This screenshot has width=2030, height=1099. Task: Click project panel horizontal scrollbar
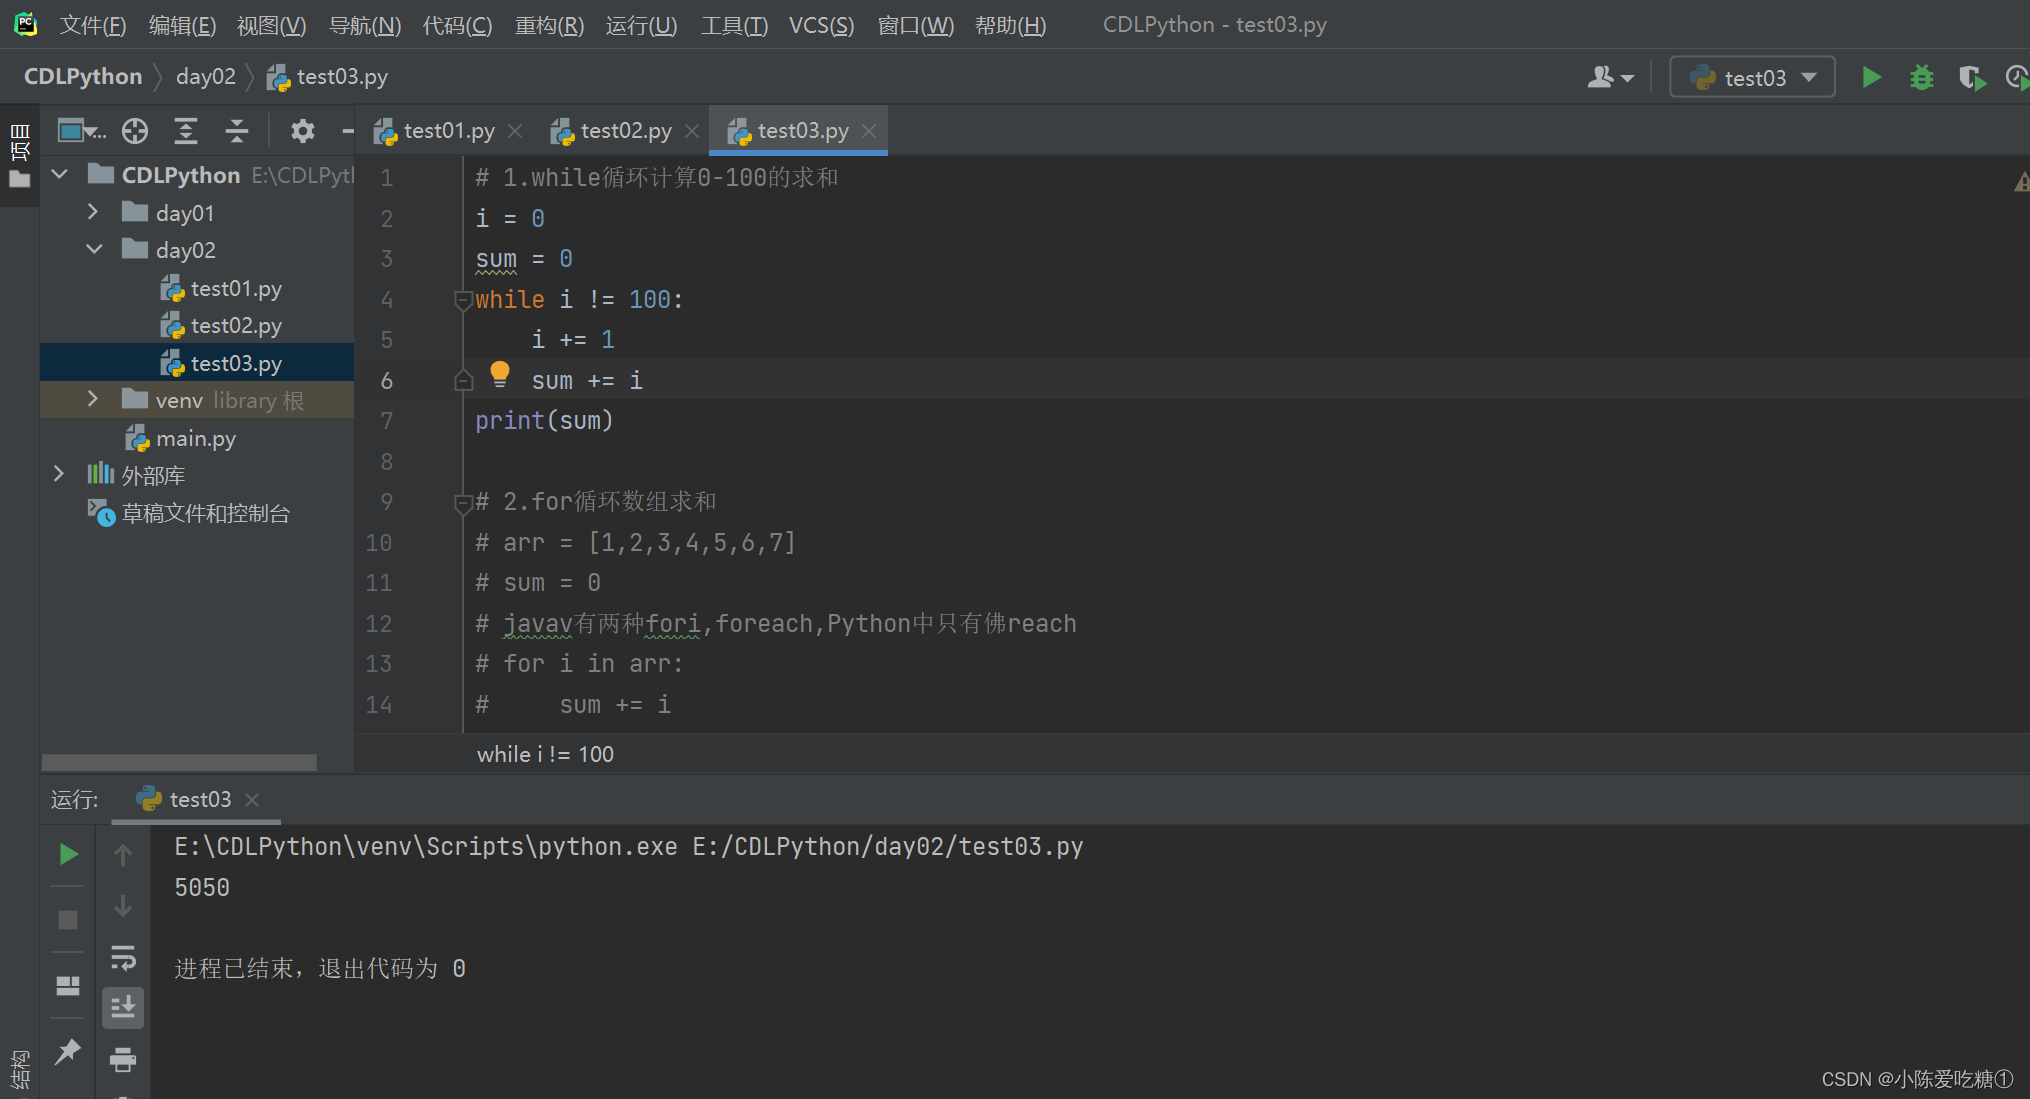[180, 762]
